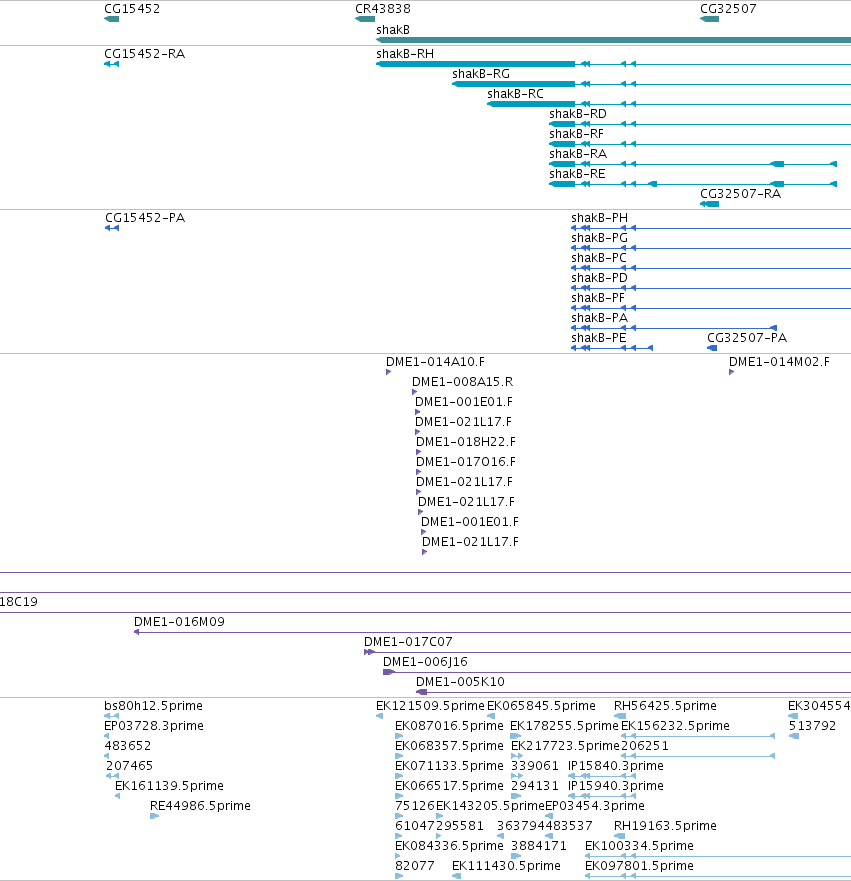Select the 207465 EST label
Image resolution: width=851 pixels, height=881 pixels.
(129, 766)
